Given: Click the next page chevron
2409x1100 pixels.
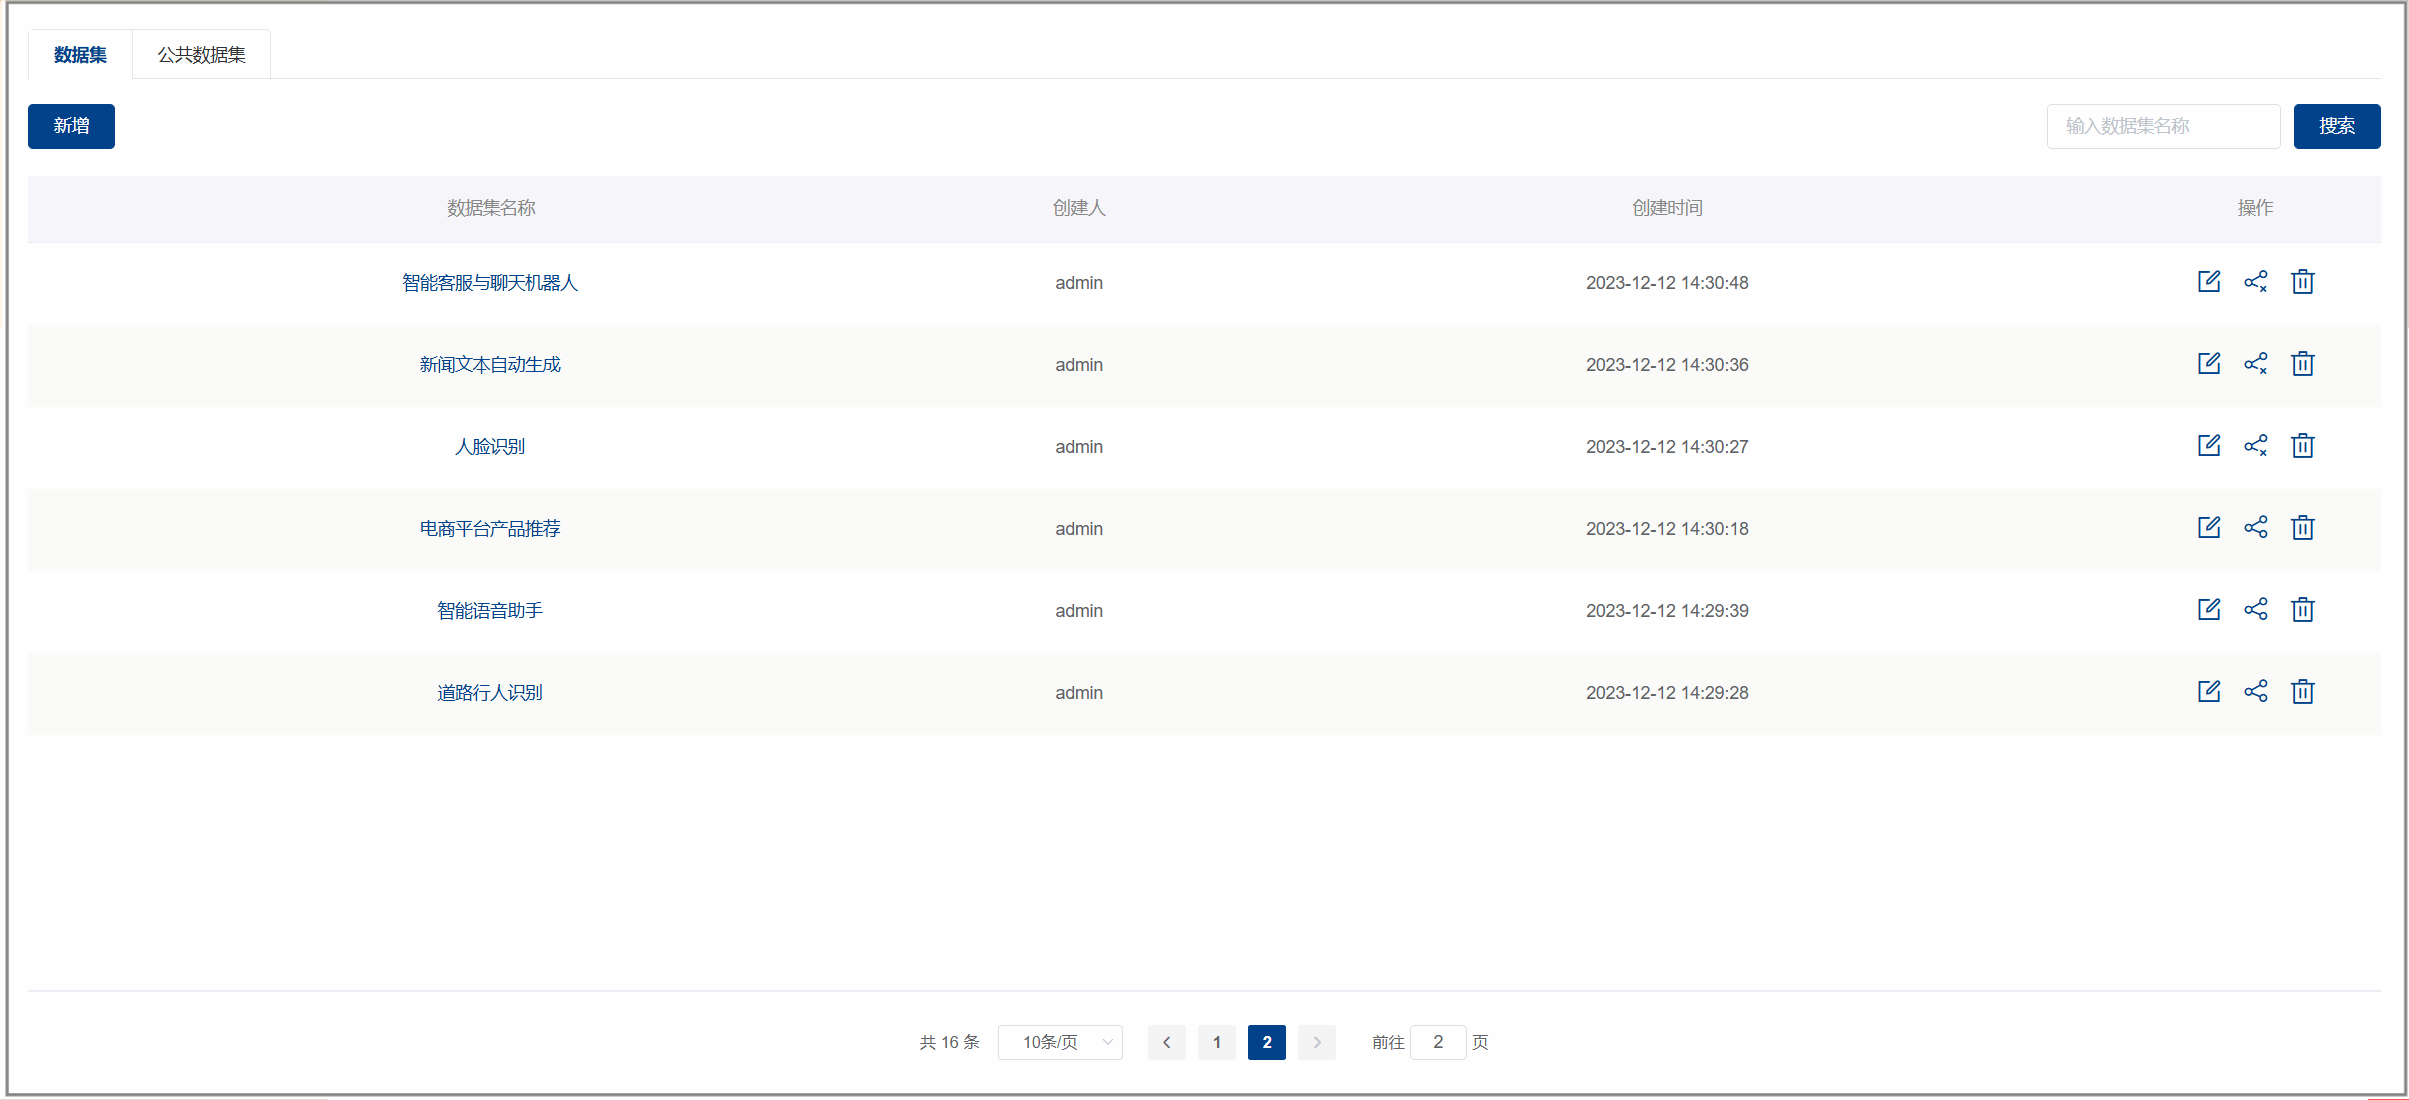Looking at the screenshot, I should point(1317,1042).
